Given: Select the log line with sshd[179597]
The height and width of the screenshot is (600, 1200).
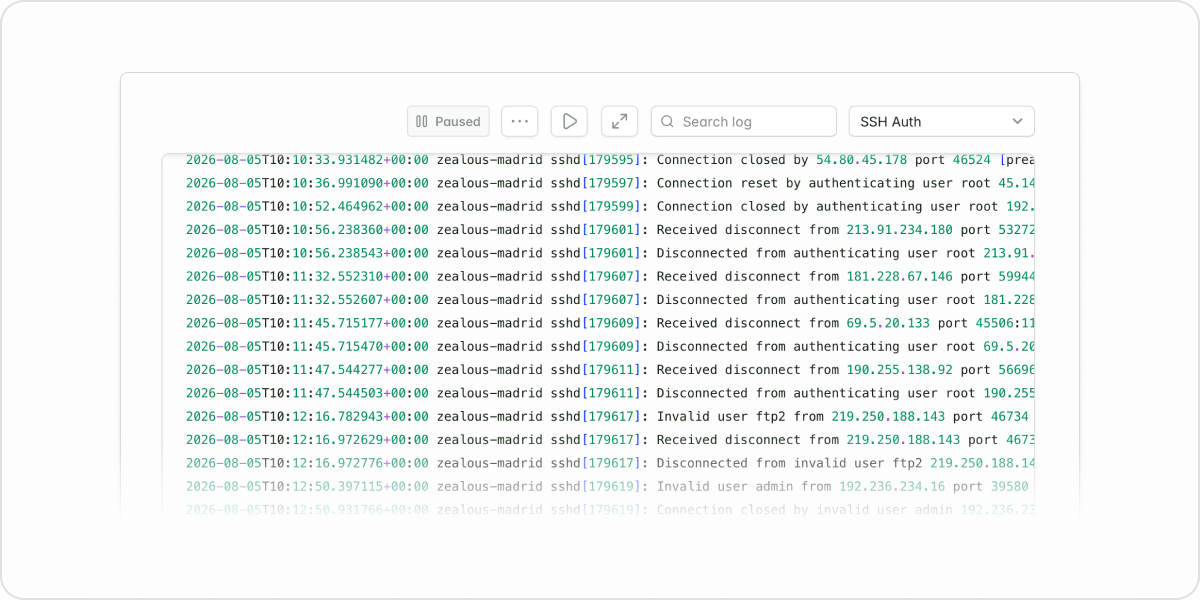Looking at the screenshot, I should coord(610,183).
